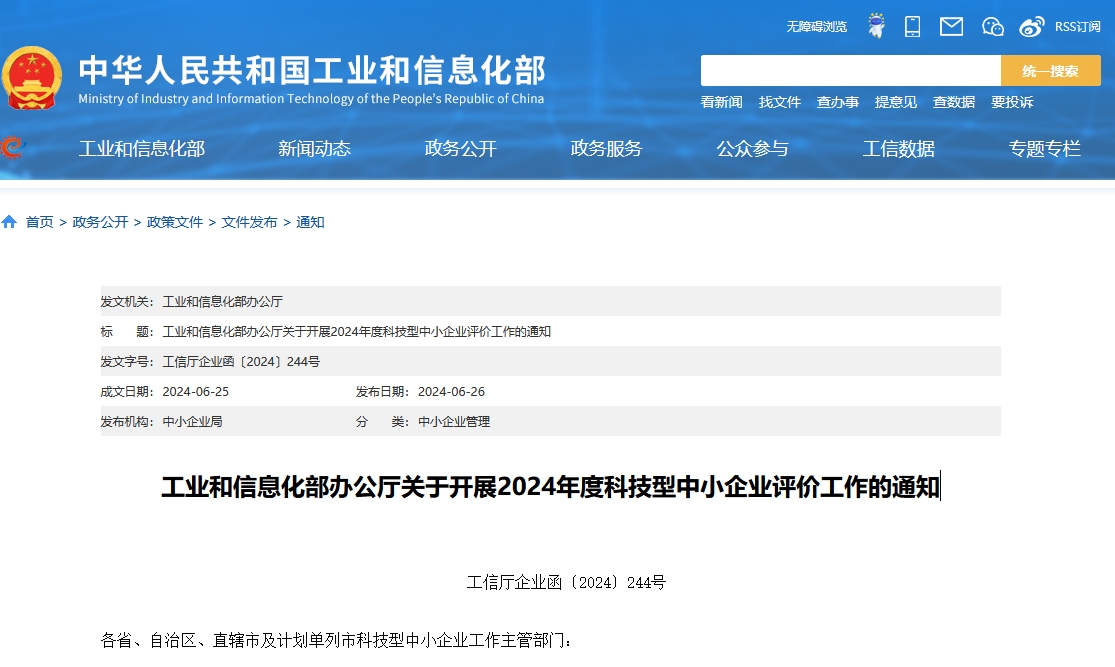Click the home icon before 首页 breadcrumb

(9, 221)
